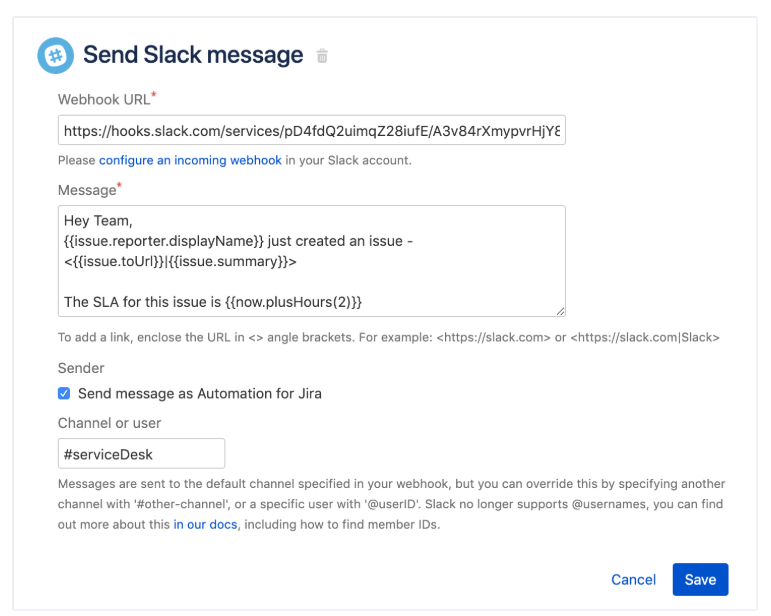This screenshot has width=771, height=616.
Task: Open 'configure an incoming webhook' link
Action: (x=190, y=160)
